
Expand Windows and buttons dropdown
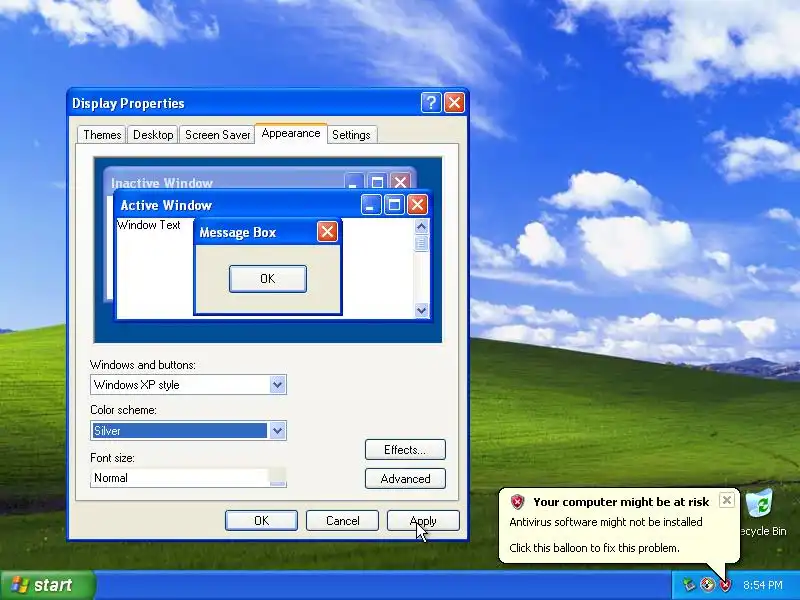[277, 385]
